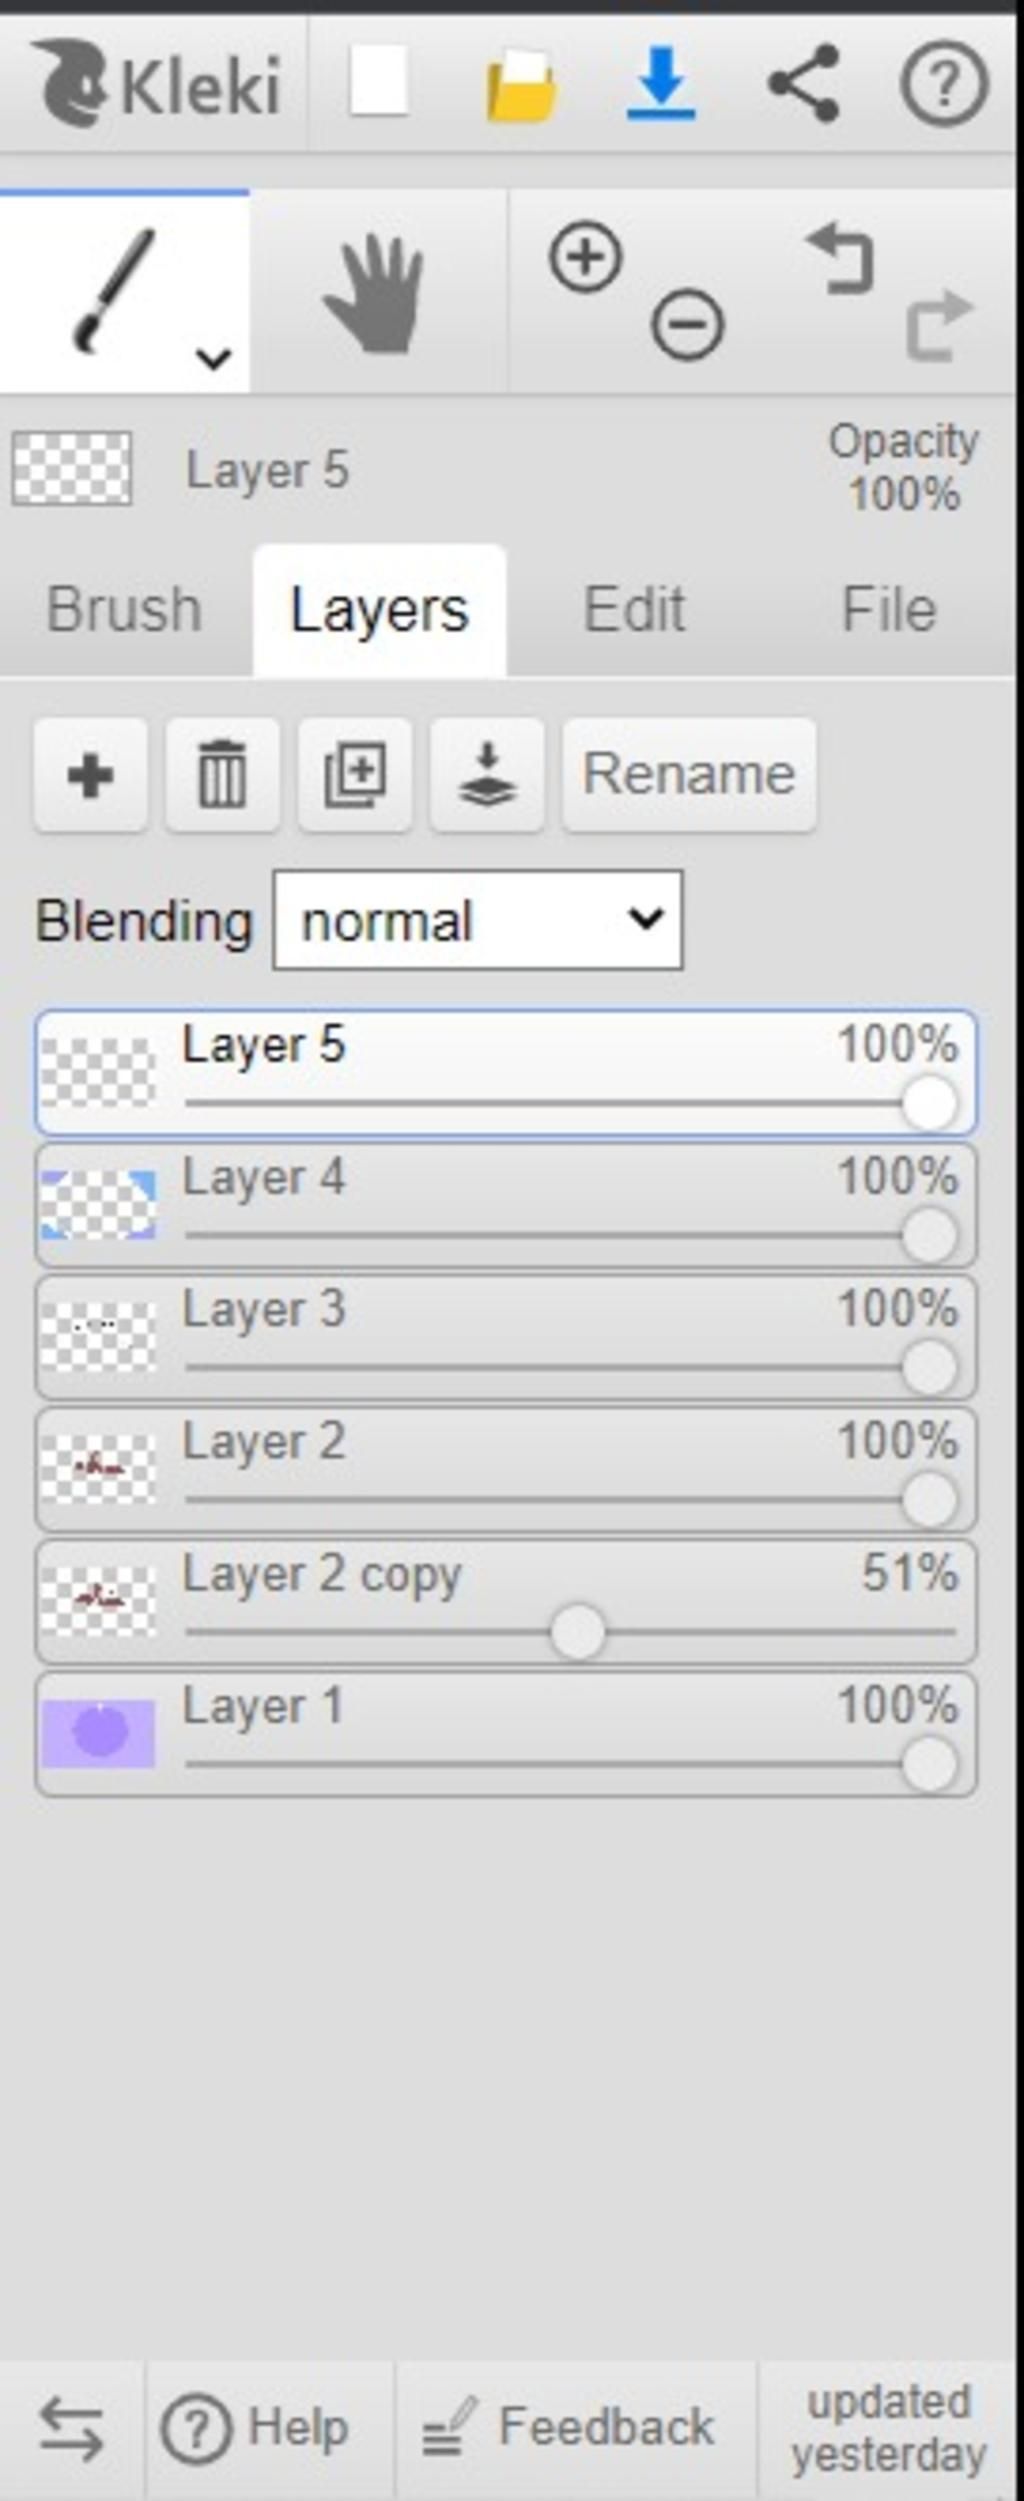Delete the layer using the trash icon
Viewport: 1024px width, 2501px height.
click(223, 775)
